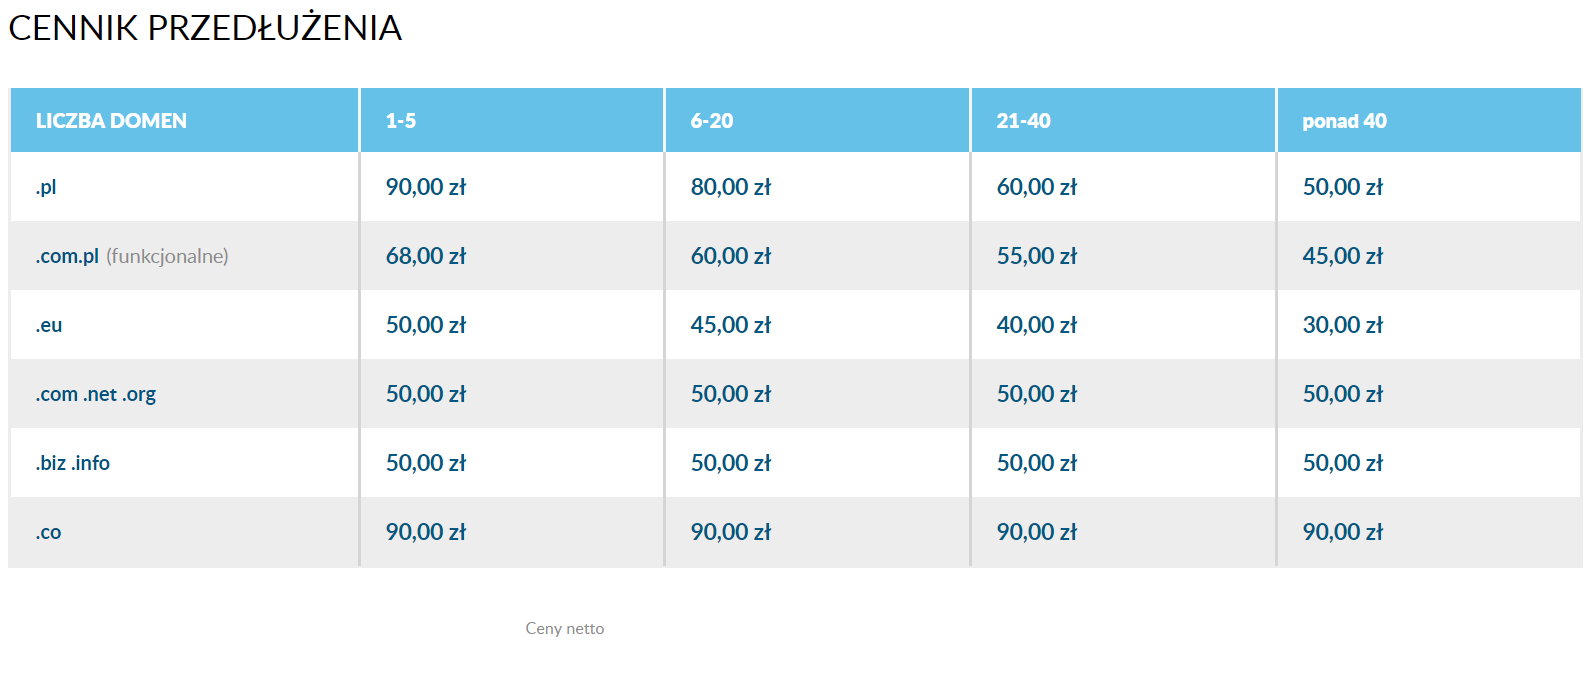
Task: Click the 80,00 zł price cell
Action: point(731,187)
